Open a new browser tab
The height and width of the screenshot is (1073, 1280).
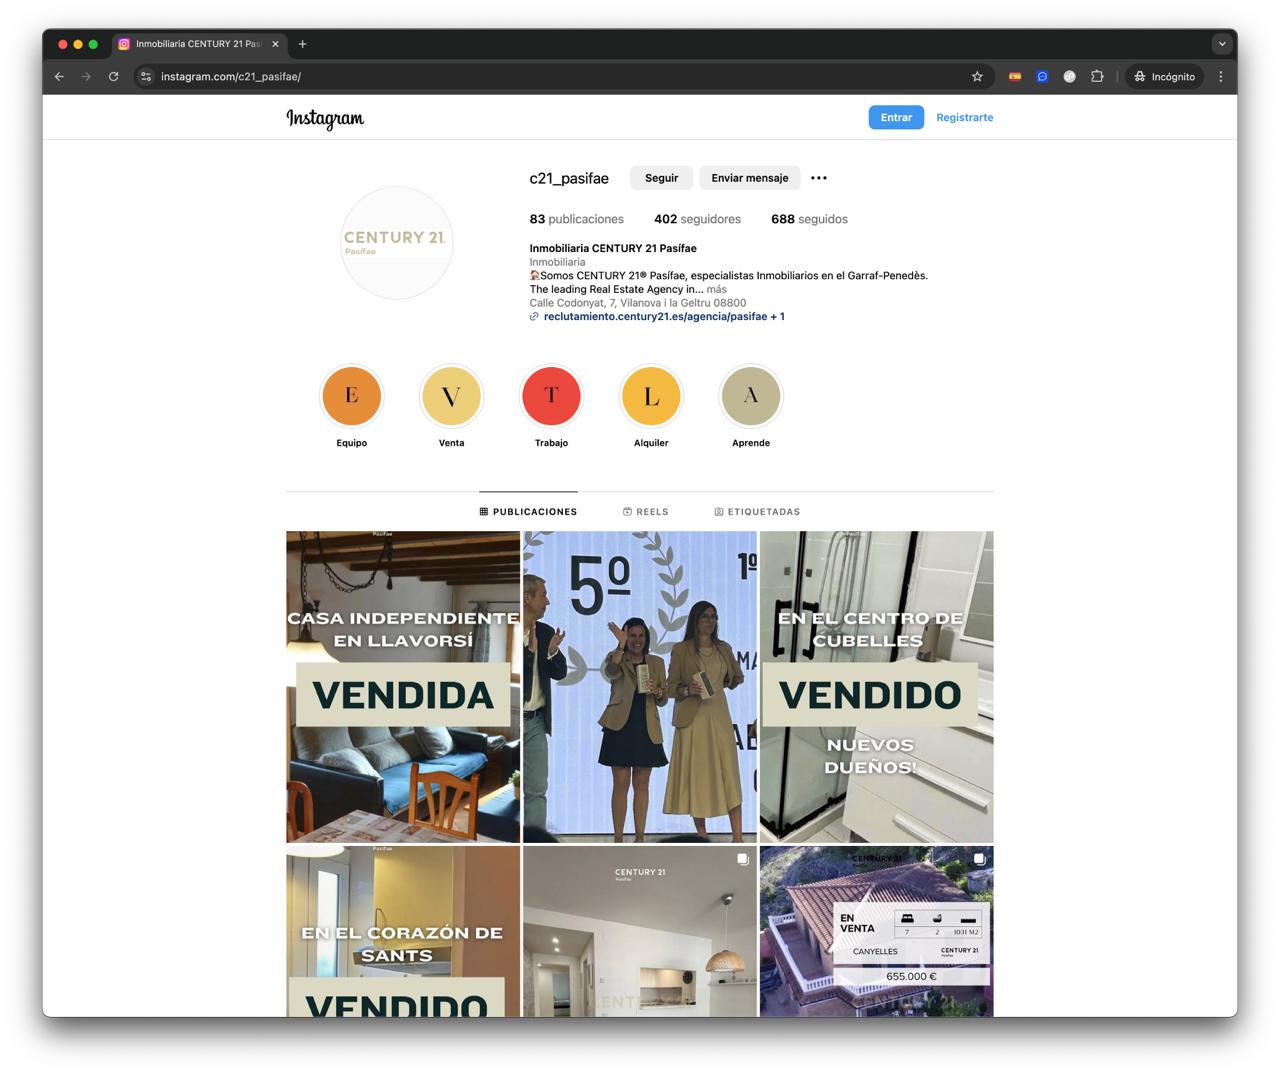(302, 44)
